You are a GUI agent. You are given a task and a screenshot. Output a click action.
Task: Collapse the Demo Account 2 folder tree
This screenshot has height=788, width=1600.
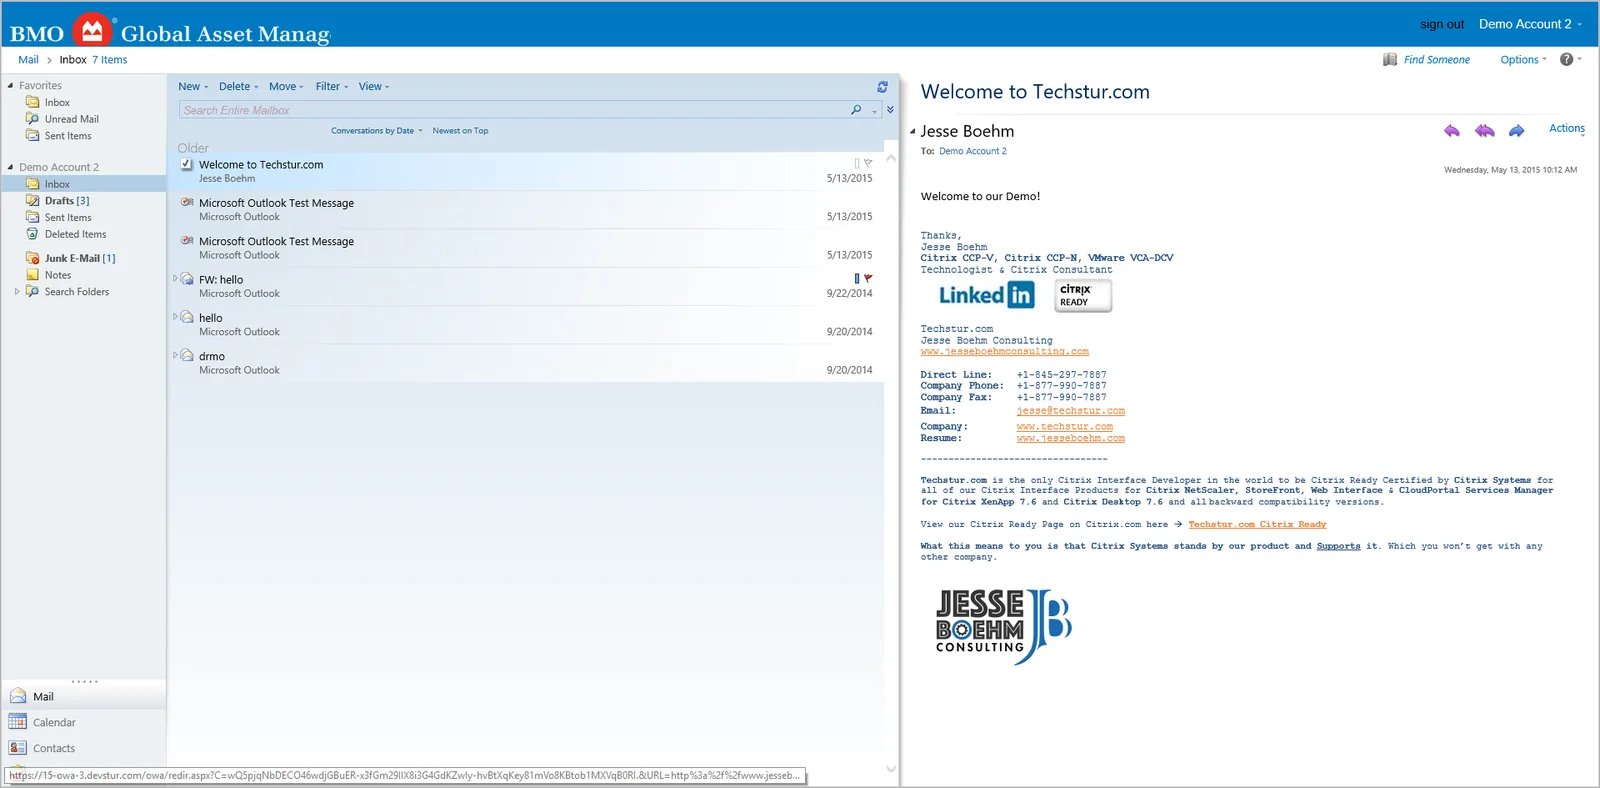[10, 167]
